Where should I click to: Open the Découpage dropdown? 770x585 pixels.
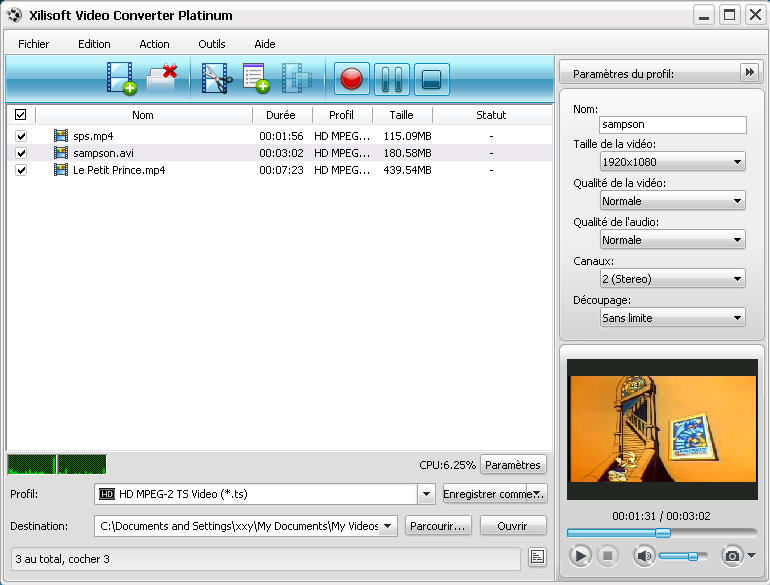(x=672, y=318)
